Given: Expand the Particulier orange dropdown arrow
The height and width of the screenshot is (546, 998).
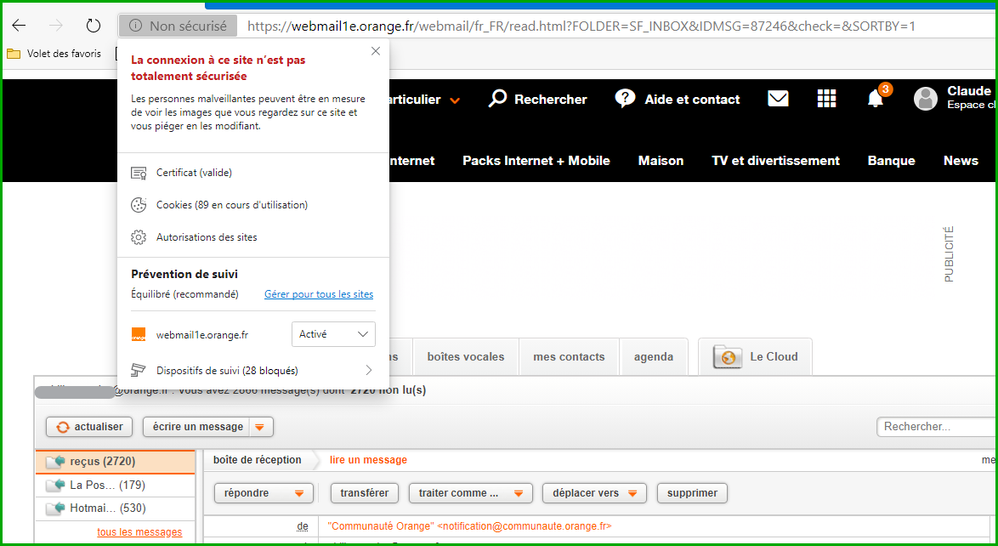Looking at the screenshot, I should tap(454, 101).
